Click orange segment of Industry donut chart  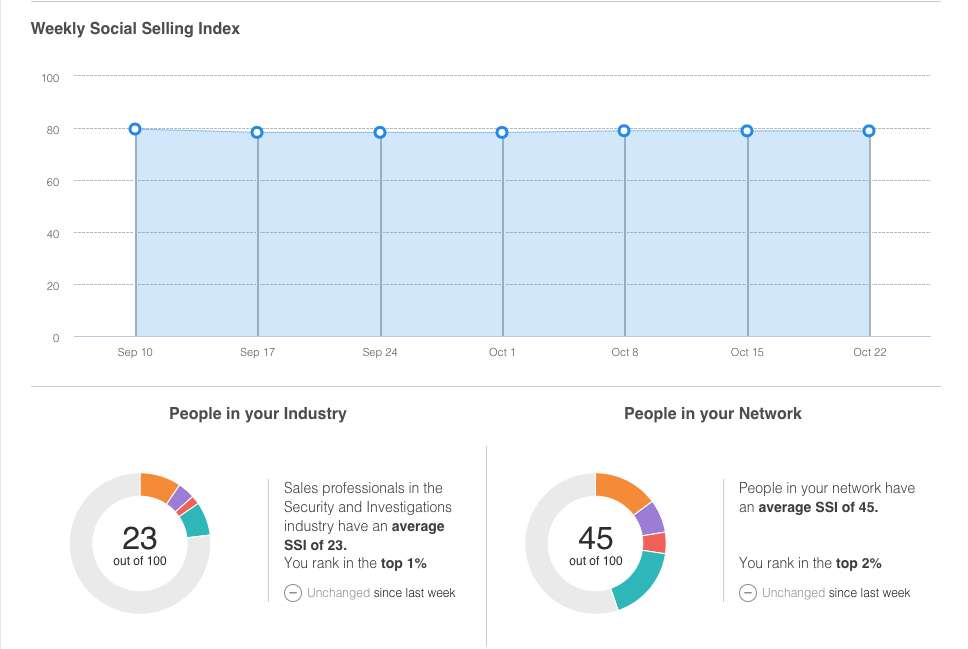tap(157, 487)
